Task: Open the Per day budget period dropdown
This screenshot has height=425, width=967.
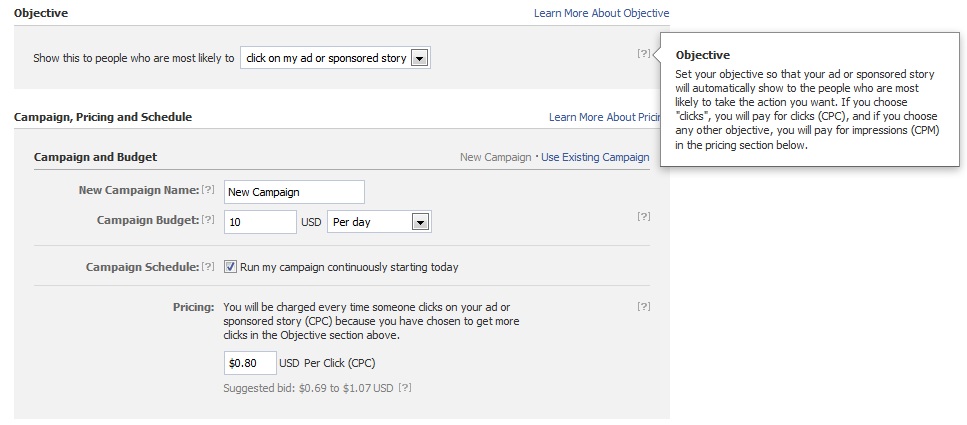Action: coord(379,222)
